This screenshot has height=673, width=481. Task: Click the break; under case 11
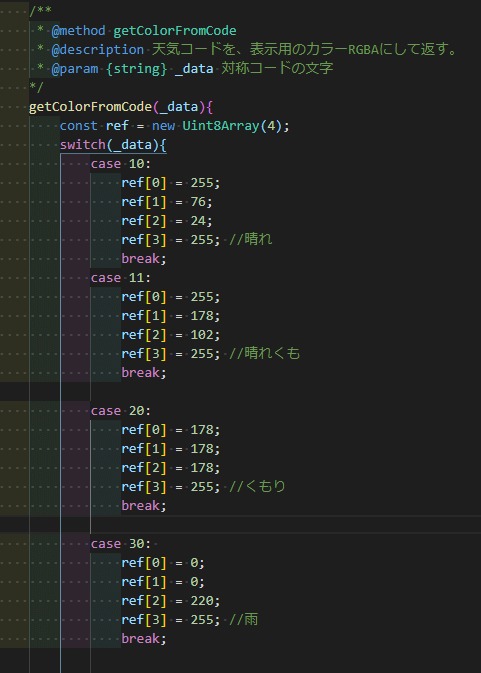(x=144, y=373)
